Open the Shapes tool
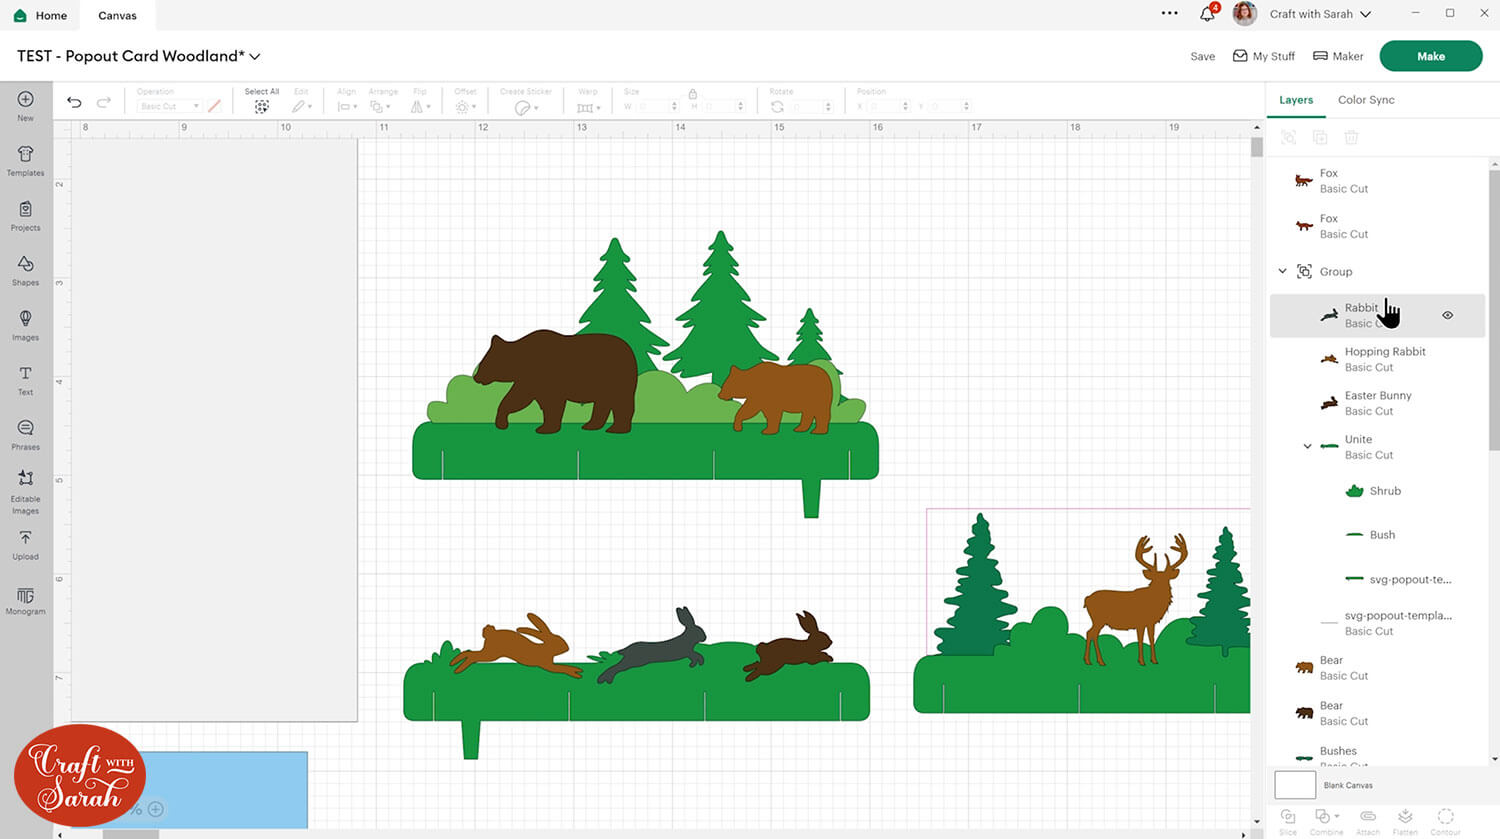This screenshot has width=1500, height=839. click(x=25, y=269)
